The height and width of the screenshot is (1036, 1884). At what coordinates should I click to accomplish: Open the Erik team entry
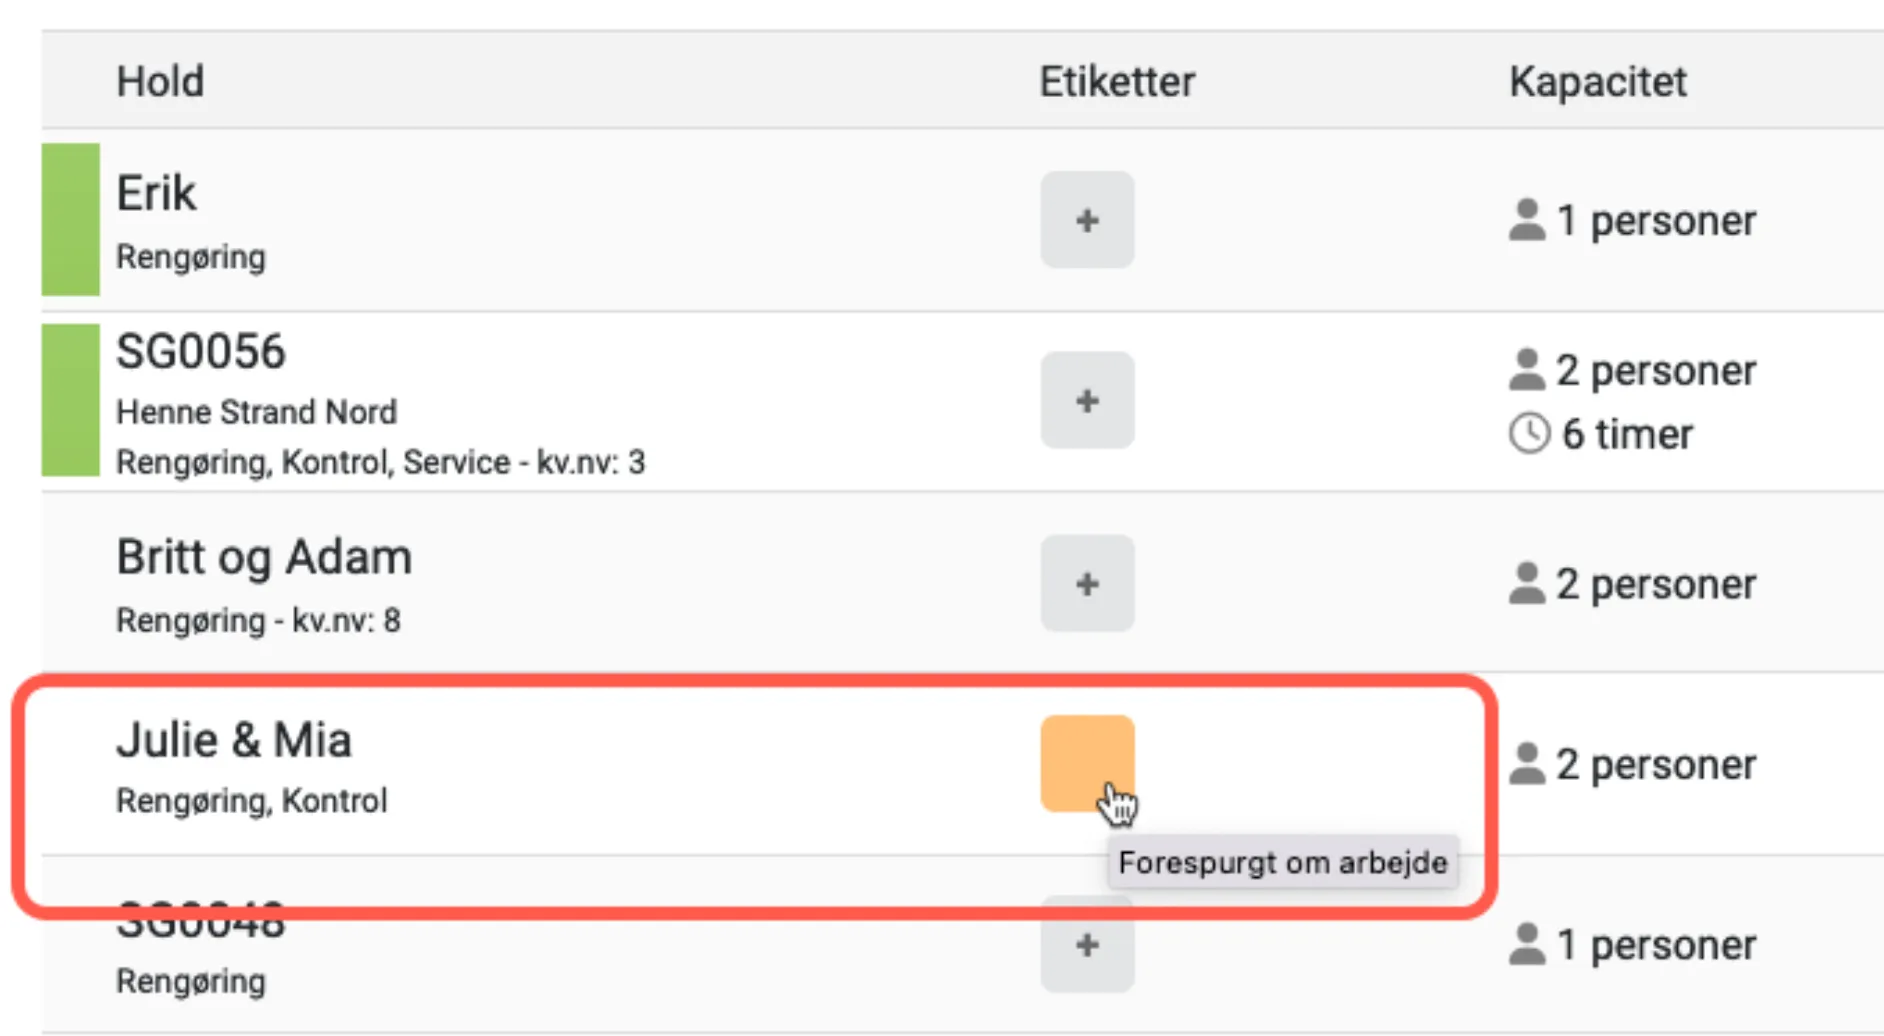156,193
